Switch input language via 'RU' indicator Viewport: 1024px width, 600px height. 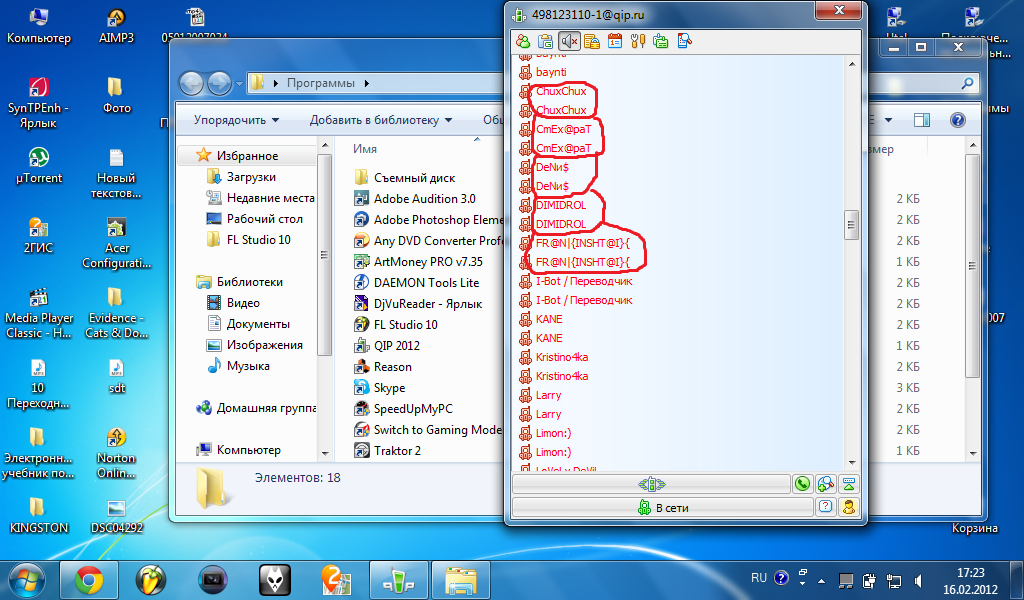pyautogui.click(x=758, y=578)
